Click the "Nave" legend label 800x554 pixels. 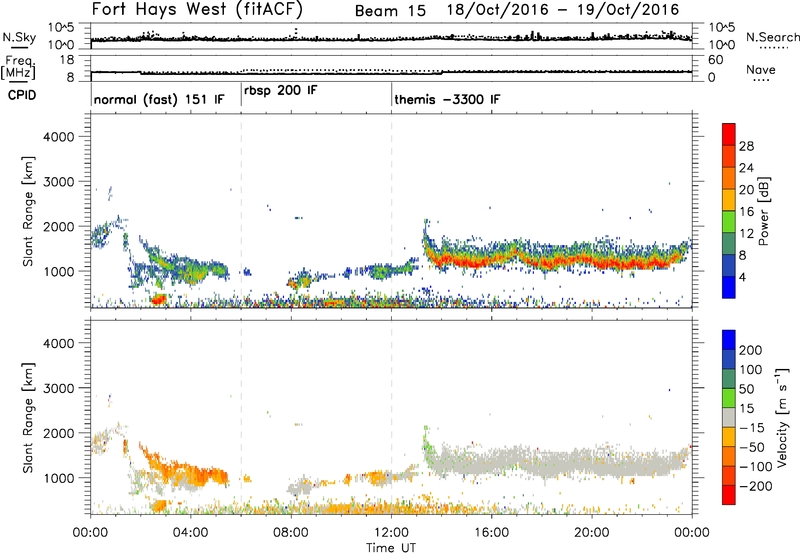tap(760, 69)
